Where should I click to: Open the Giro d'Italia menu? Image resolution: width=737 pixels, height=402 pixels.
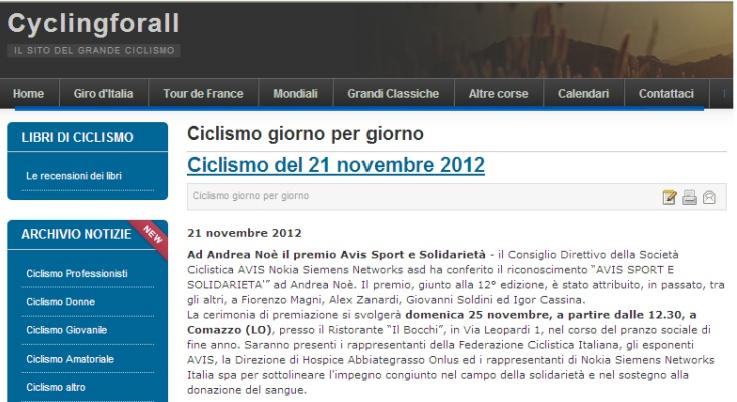pyautogui.click(x=103, y=94)
